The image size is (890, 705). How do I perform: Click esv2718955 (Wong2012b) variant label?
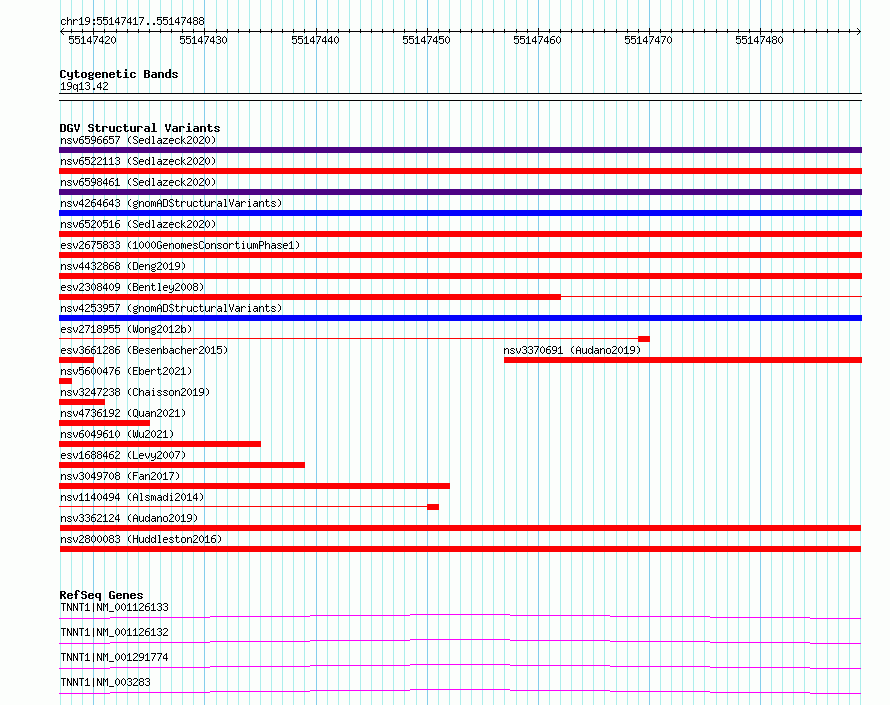point(126,329)
